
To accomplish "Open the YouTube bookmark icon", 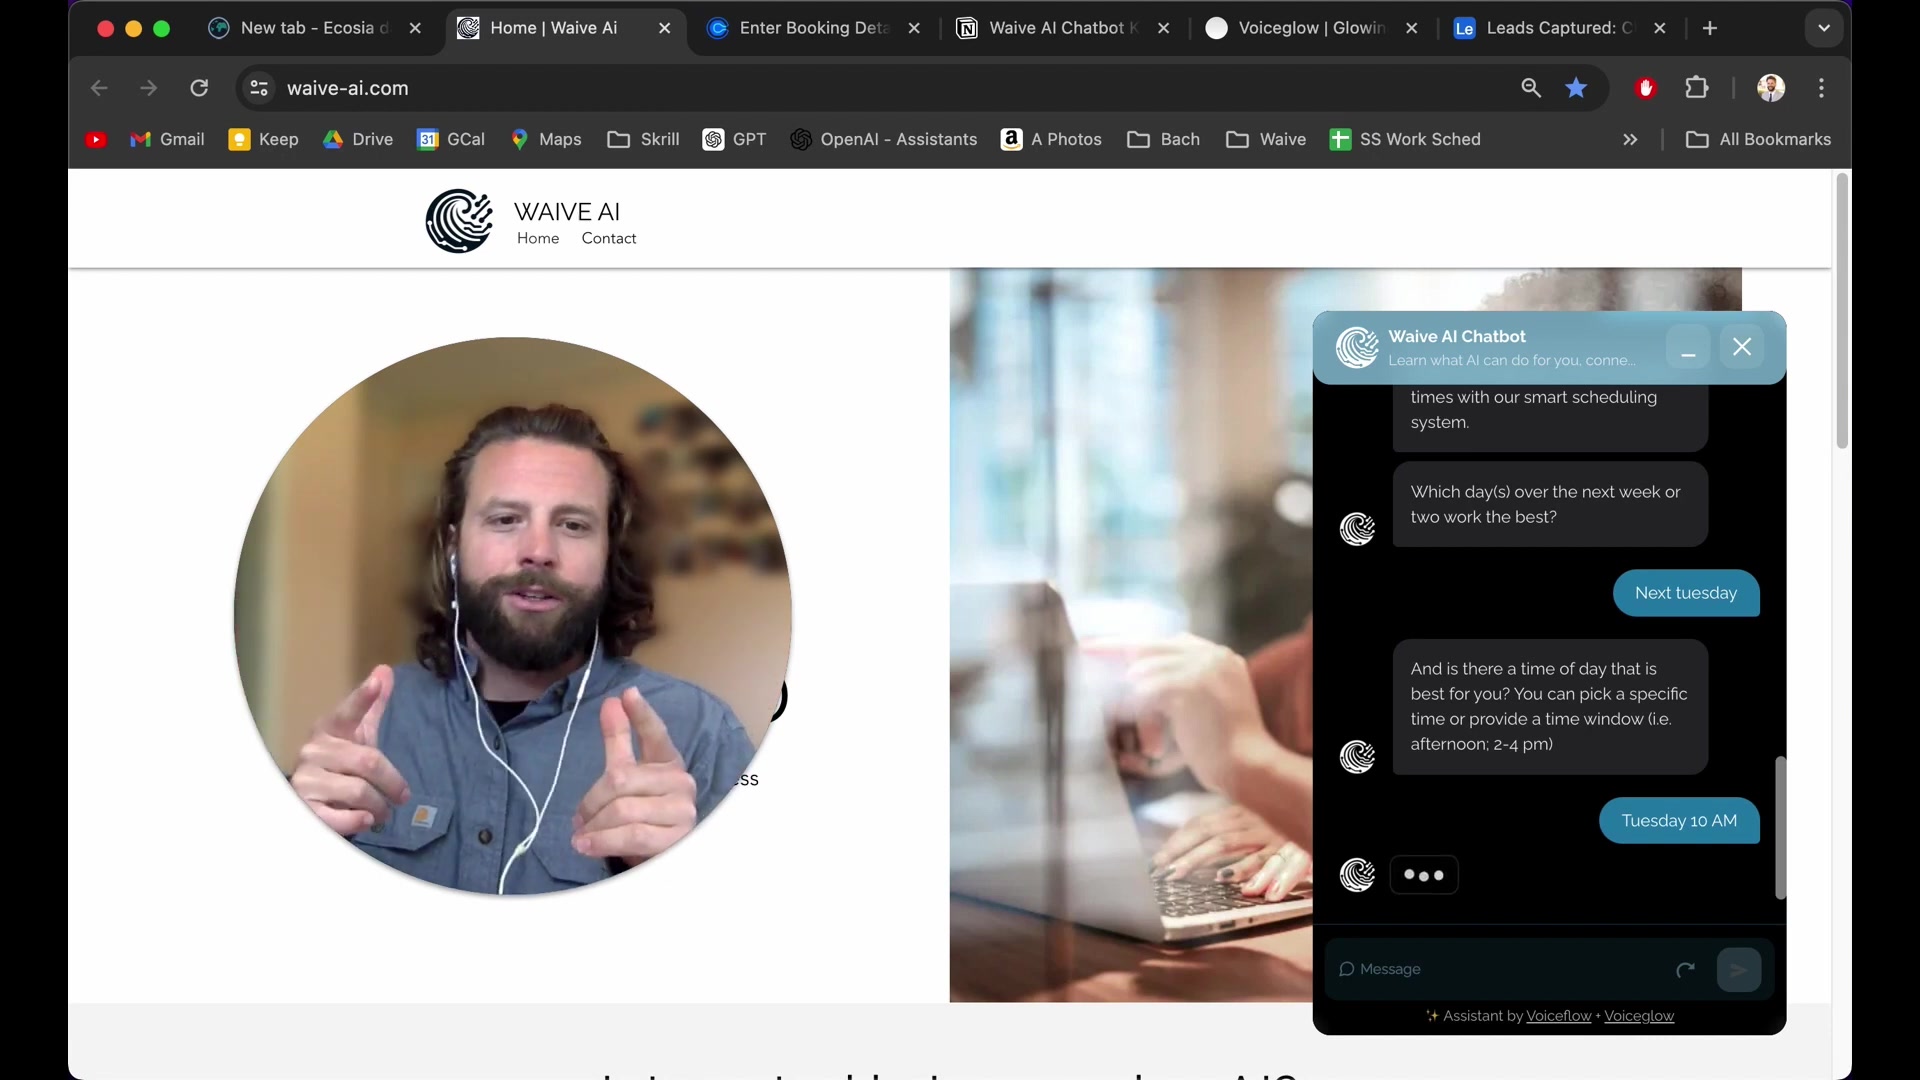I will pyautogui.click(x=96, y=140).
